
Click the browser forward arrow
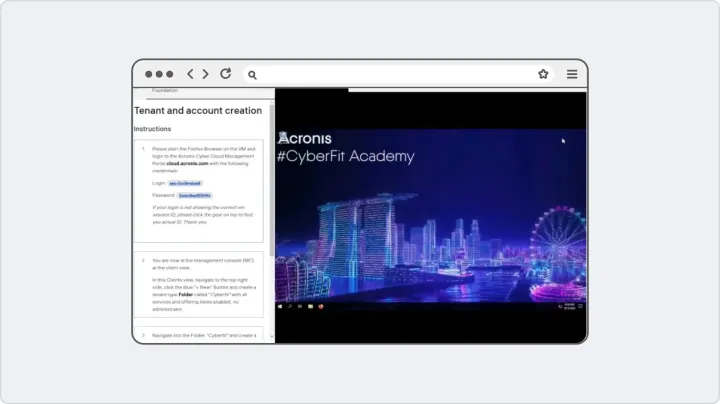[x=206, y=74]
